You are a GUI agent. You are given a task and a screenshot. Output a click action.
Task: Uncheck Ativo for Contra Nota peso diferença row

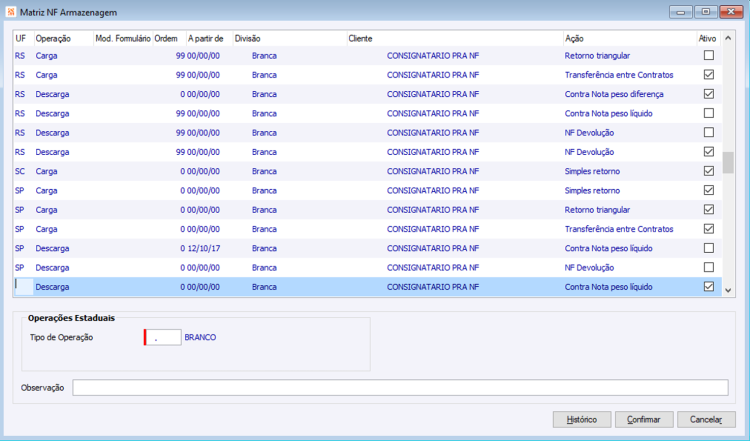pyautogui.click(x=708, y=94)
